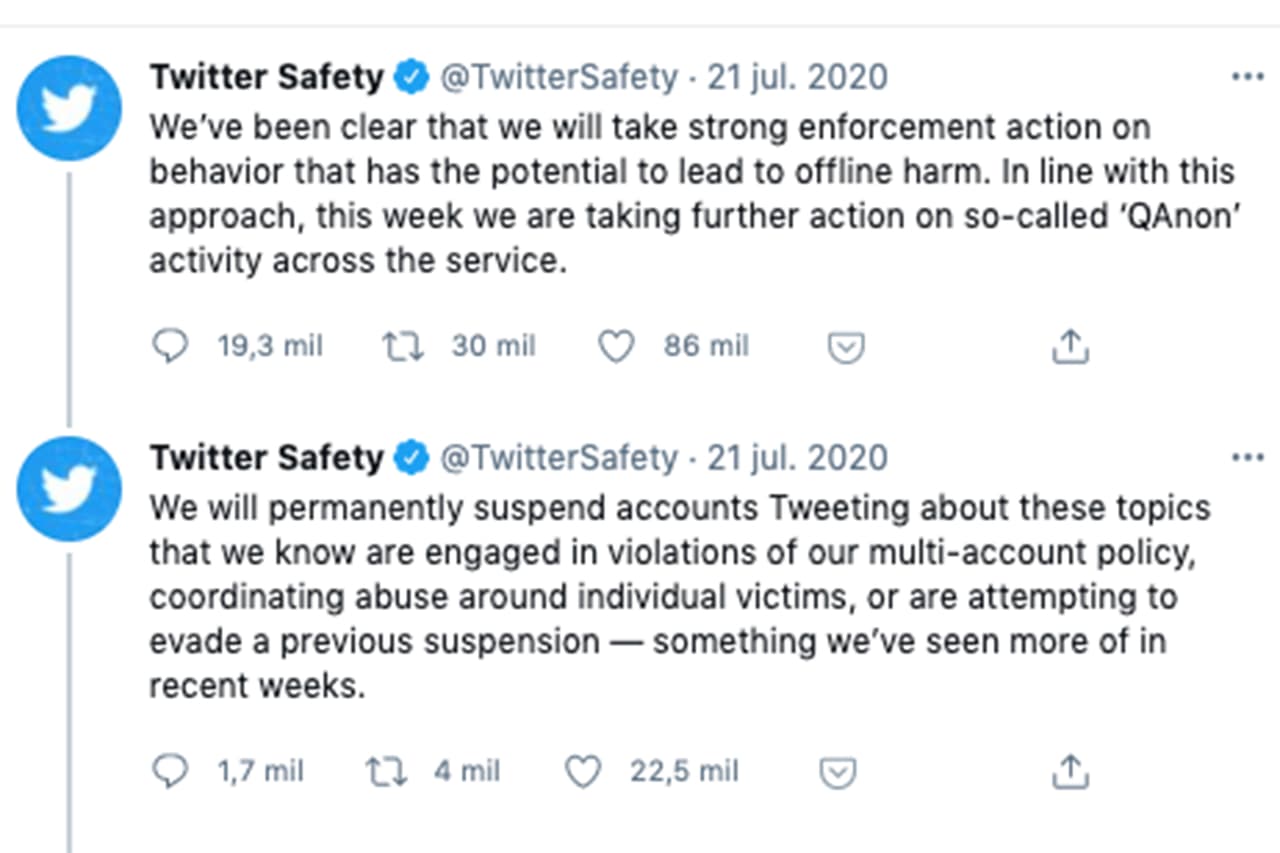Screen dimensions: 1280x853
Task: Retweet the first Twitter Safety tweet
Action: click(404, 347)
